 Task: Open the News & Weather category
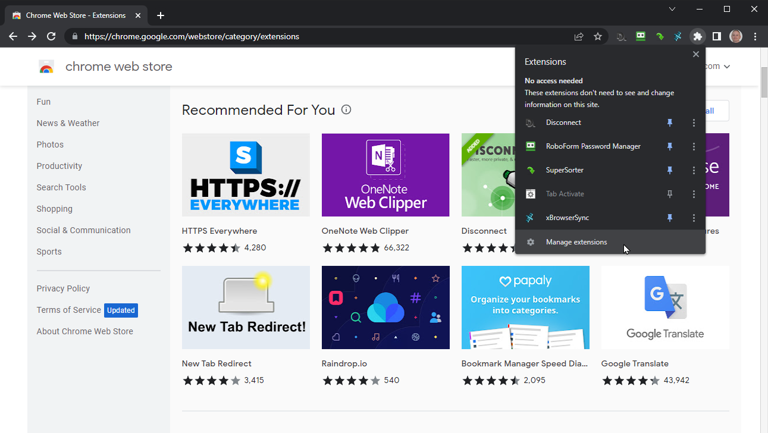(68, 123)
